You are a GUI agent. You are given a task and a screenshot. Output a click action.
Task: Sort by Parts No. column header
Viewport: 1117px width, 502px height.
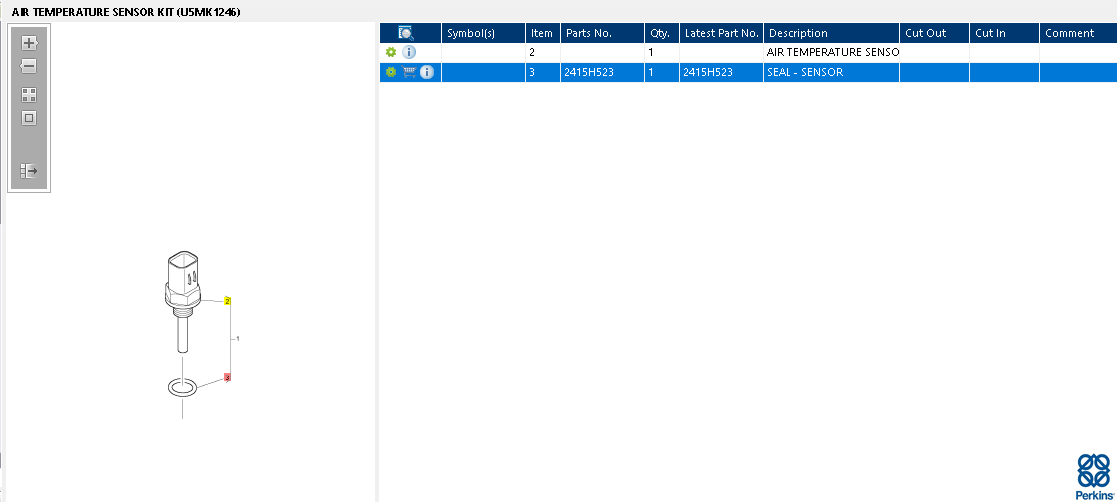(602, 33)
